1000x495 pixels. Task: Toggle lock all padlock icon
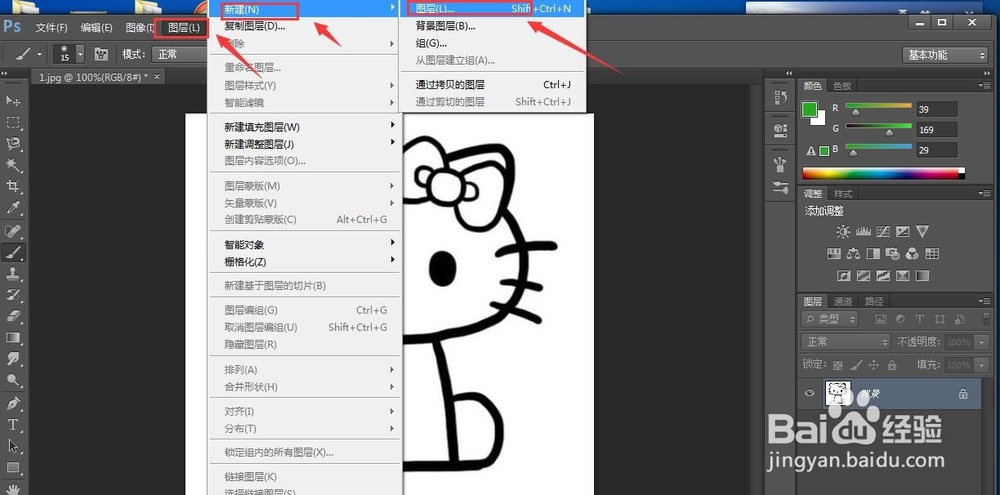(x=892, y=366)
